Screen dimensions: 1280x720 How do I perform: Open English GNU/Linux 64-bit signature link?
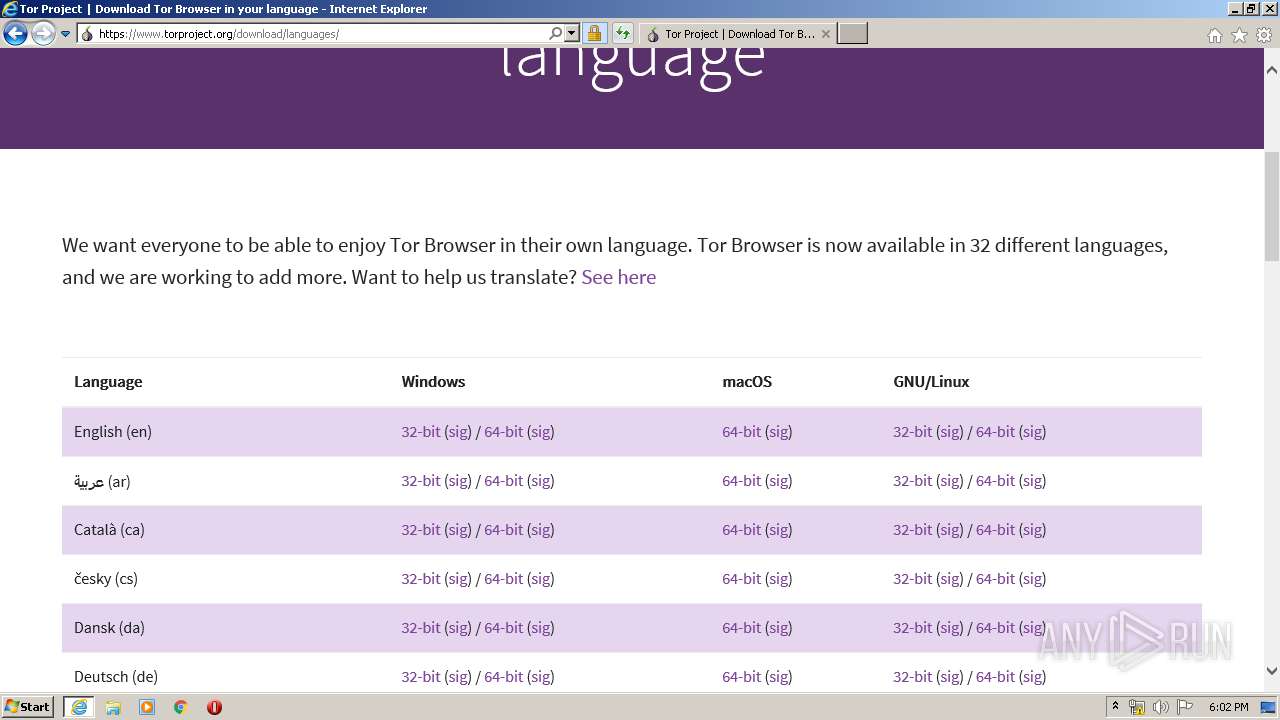1032,432
